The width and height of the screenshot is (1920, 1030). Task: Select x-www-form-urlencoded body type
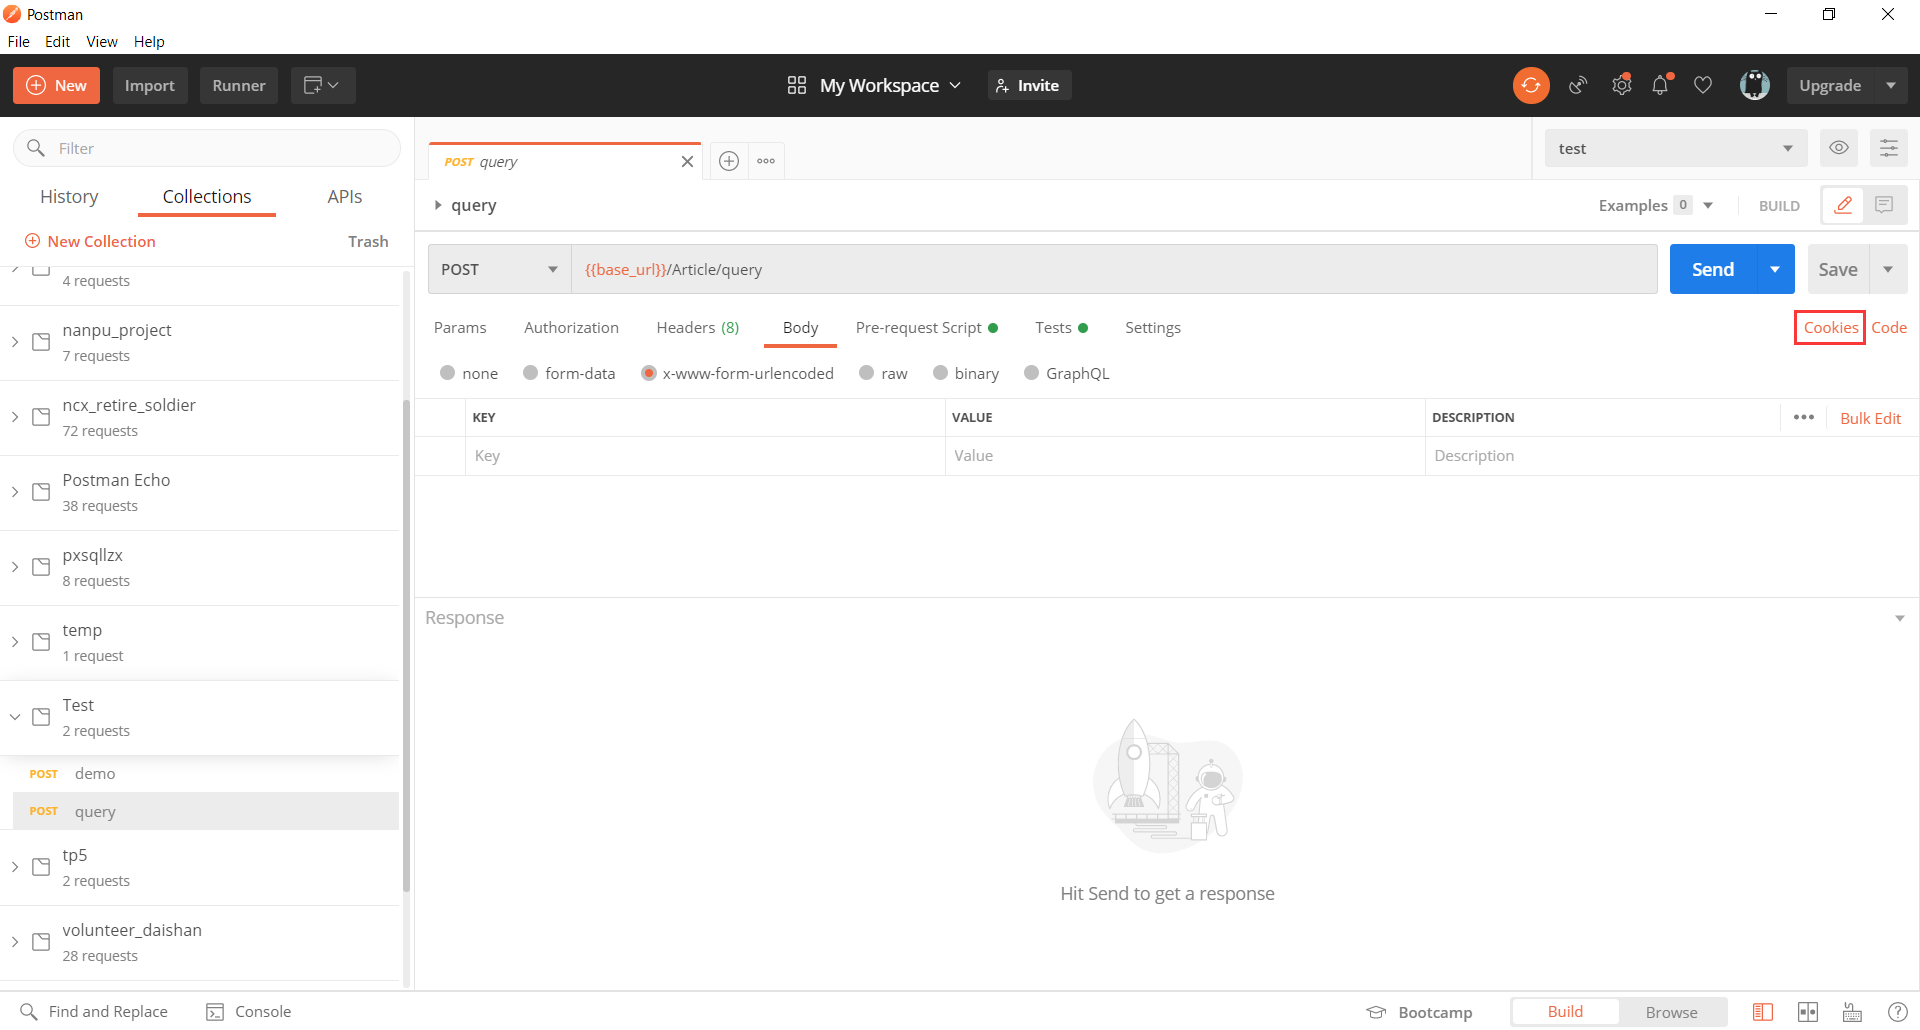pyautogui.click(x=648, y=373)
